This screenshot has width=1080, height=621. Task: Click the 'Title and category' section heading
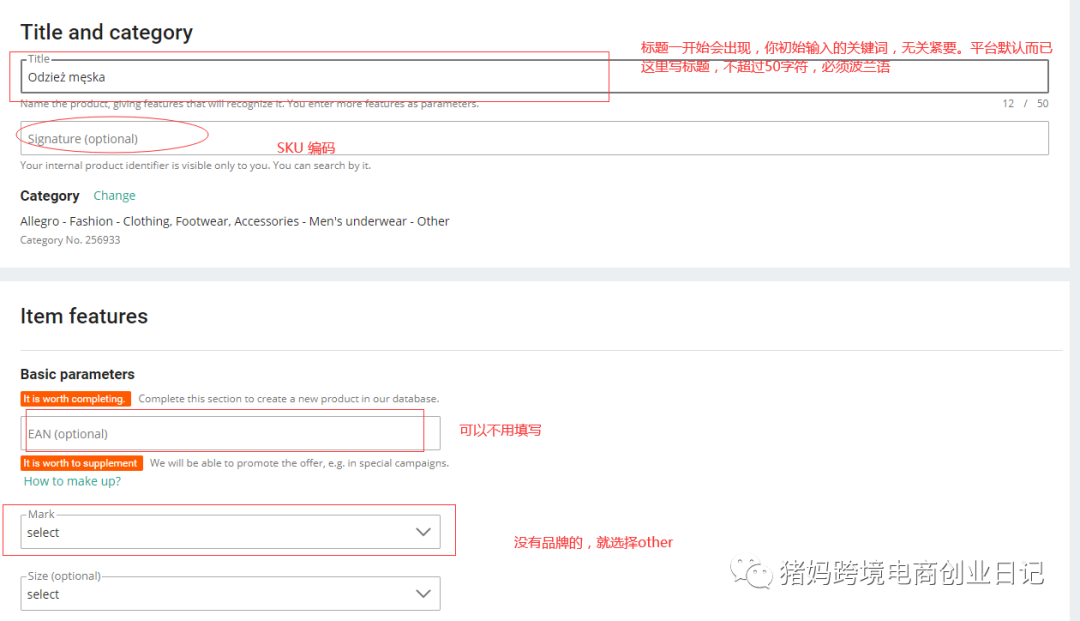coord(106,32)
